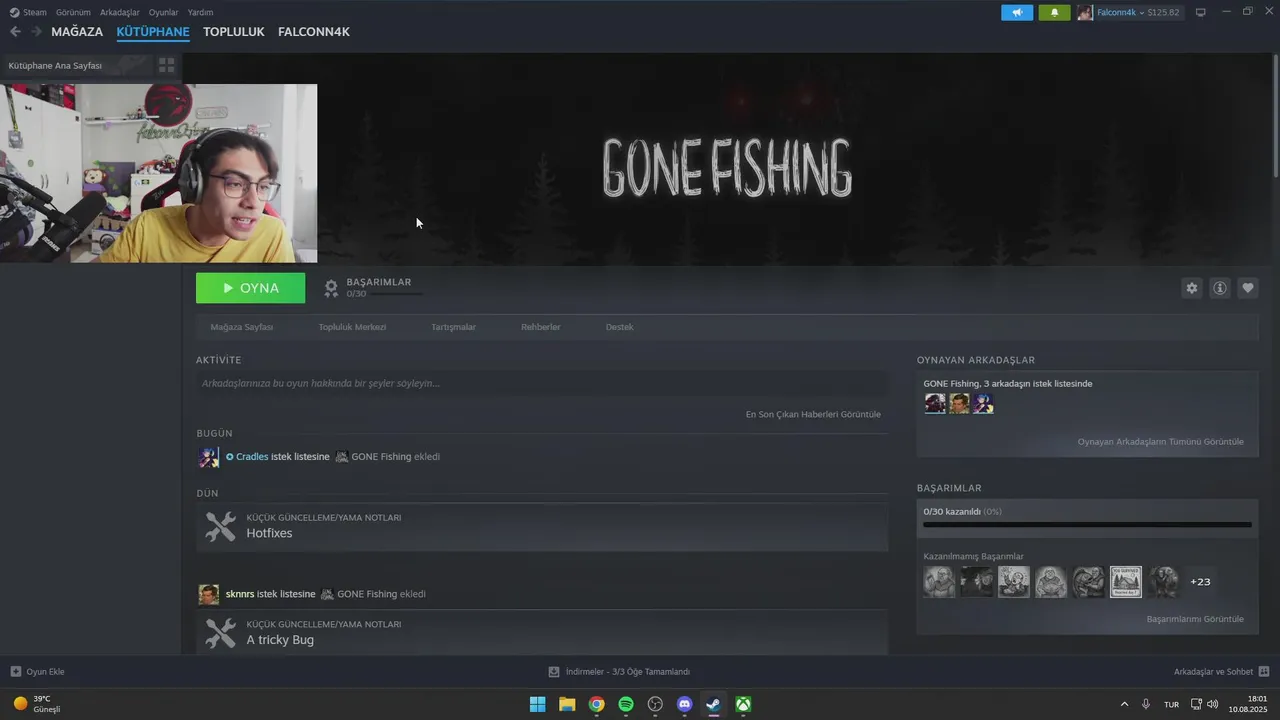Screen dimensions: 1280x720
Task: Open File Explorer from taskbar
Action: [567, 704]
